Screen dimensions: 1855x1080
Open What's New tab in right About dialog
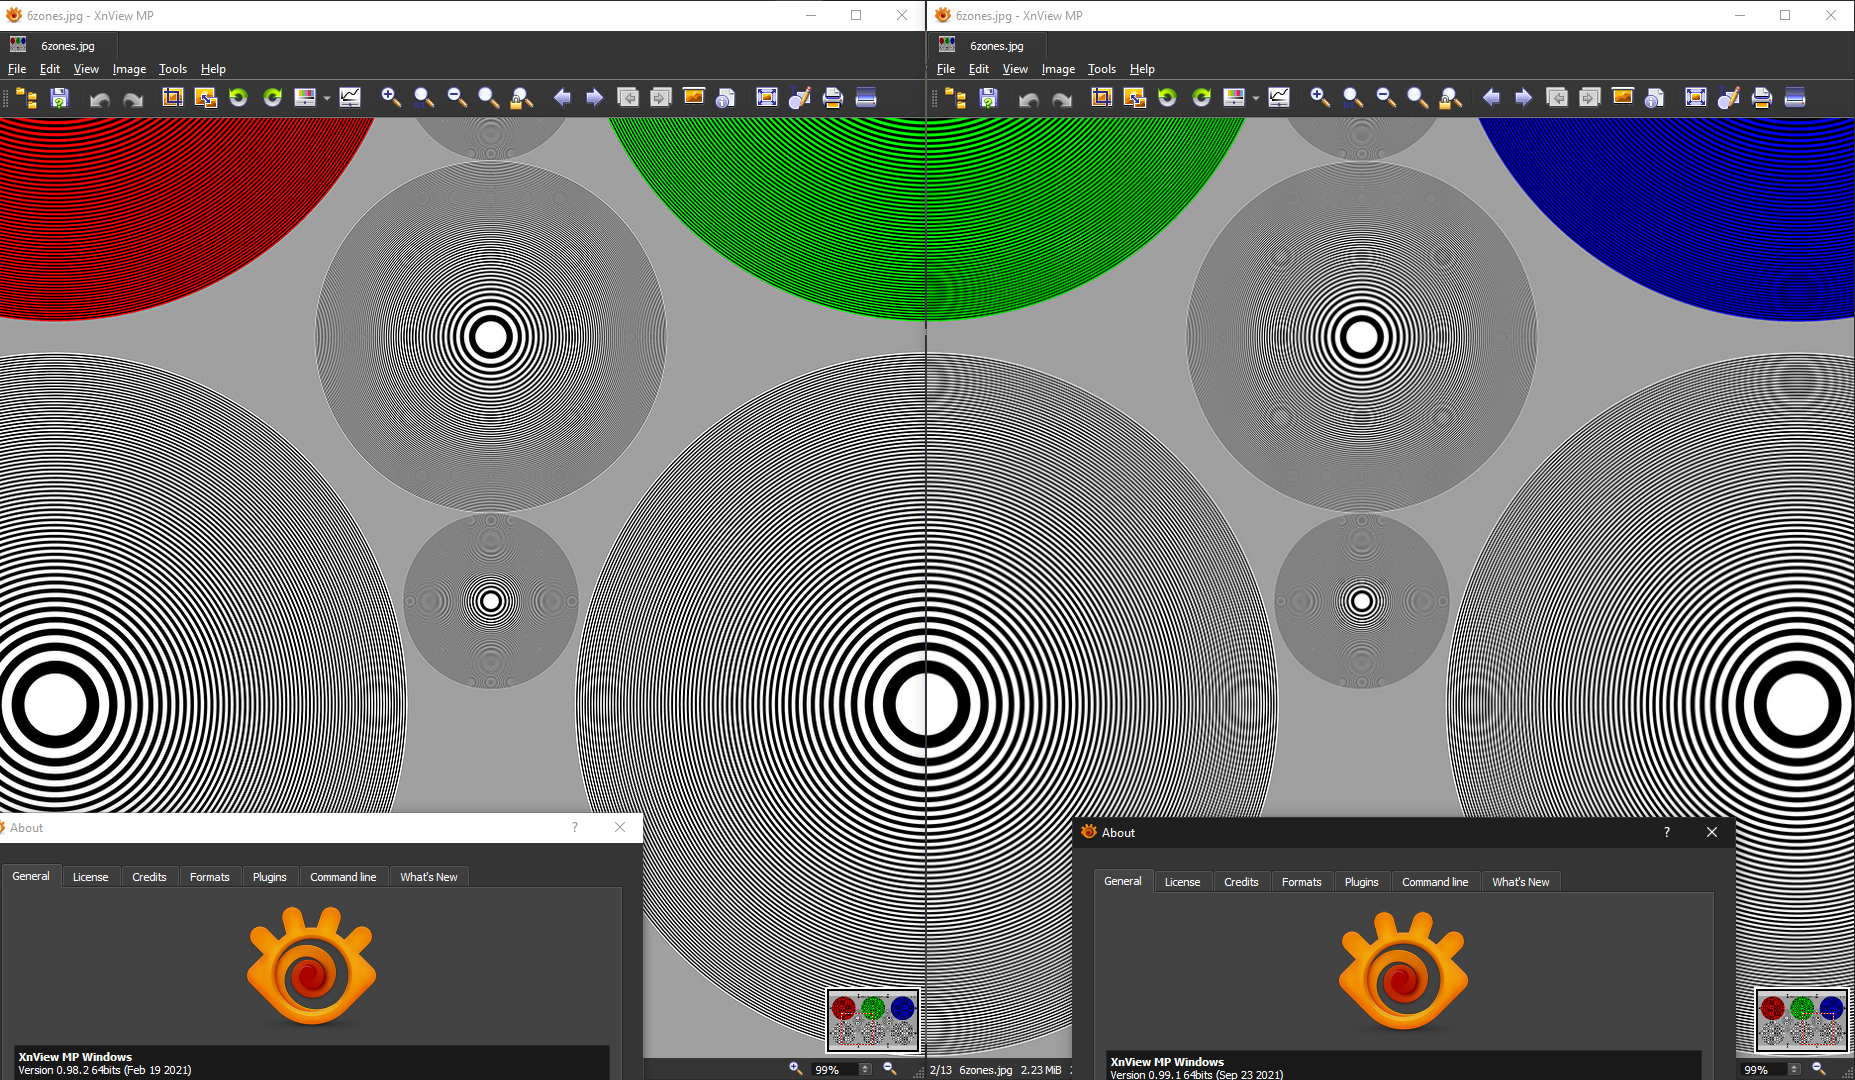(x=1520, y=882)
